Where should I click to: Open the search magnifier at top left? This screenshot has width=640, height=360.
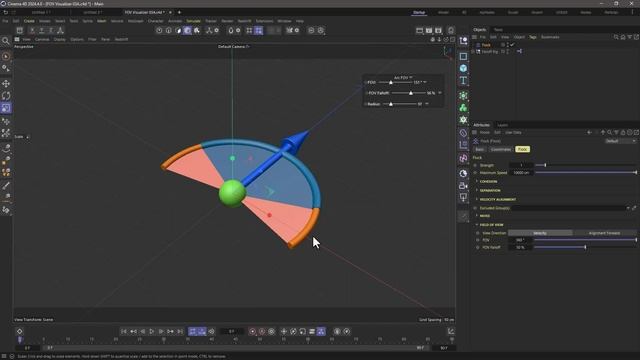(x=5, y=40)
